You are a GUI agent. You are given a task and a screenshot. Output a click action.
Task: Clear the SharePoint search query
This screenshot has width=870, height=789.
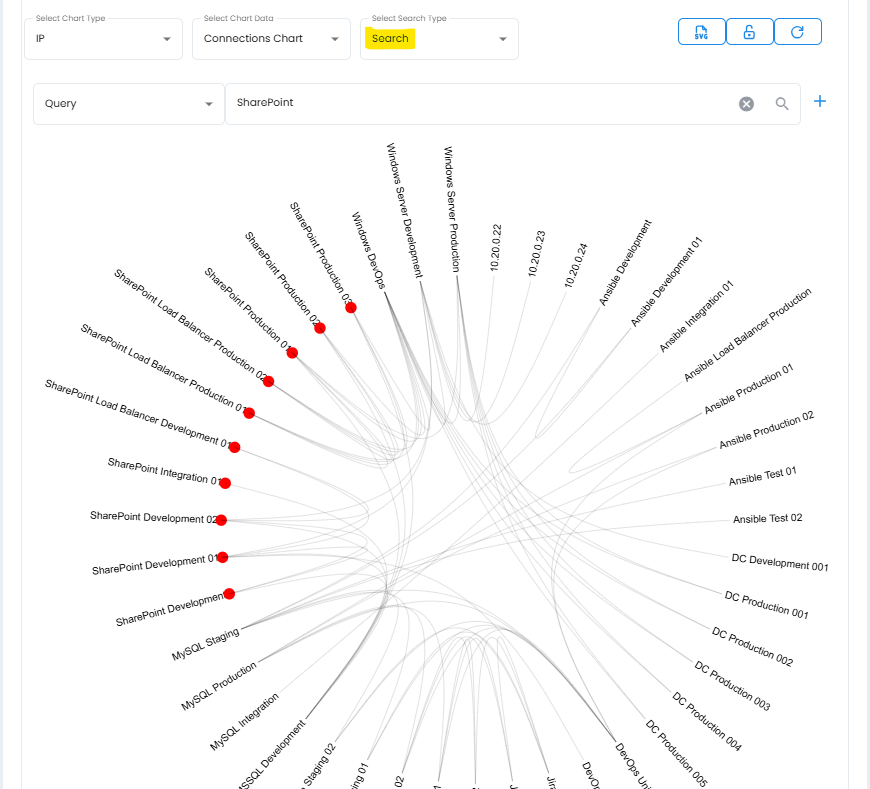click(x=746, y=103)
